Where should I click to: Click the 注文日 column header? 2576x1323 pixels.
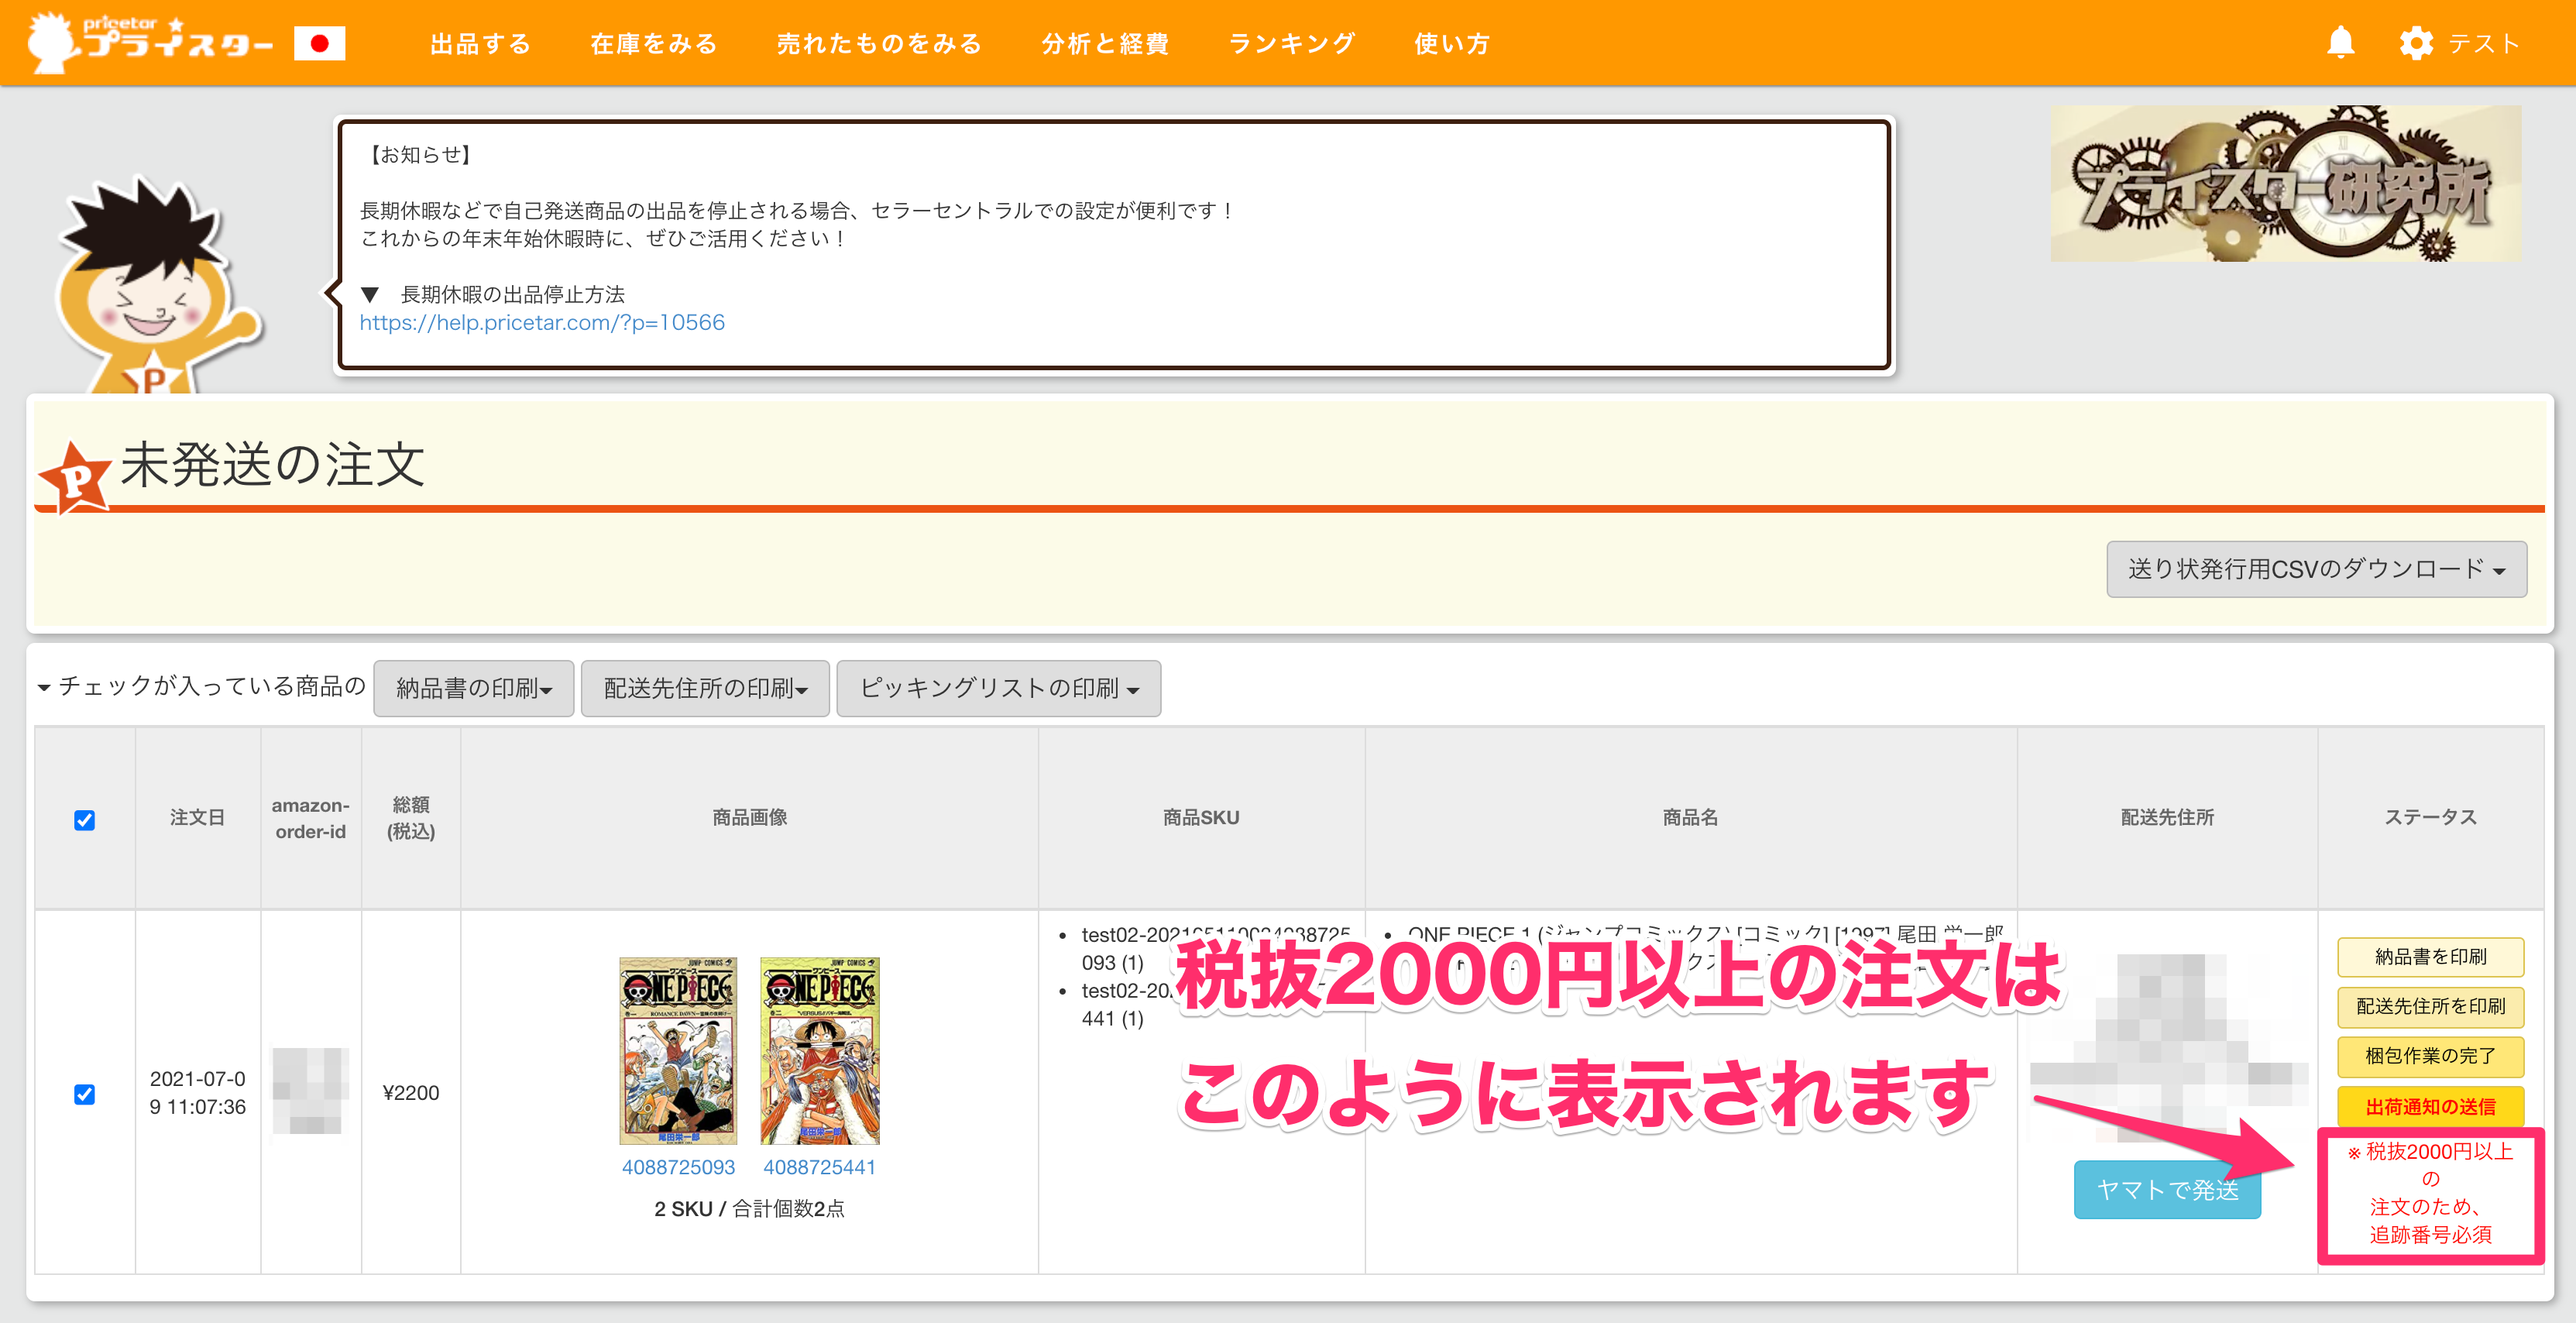tap(197, 818)
